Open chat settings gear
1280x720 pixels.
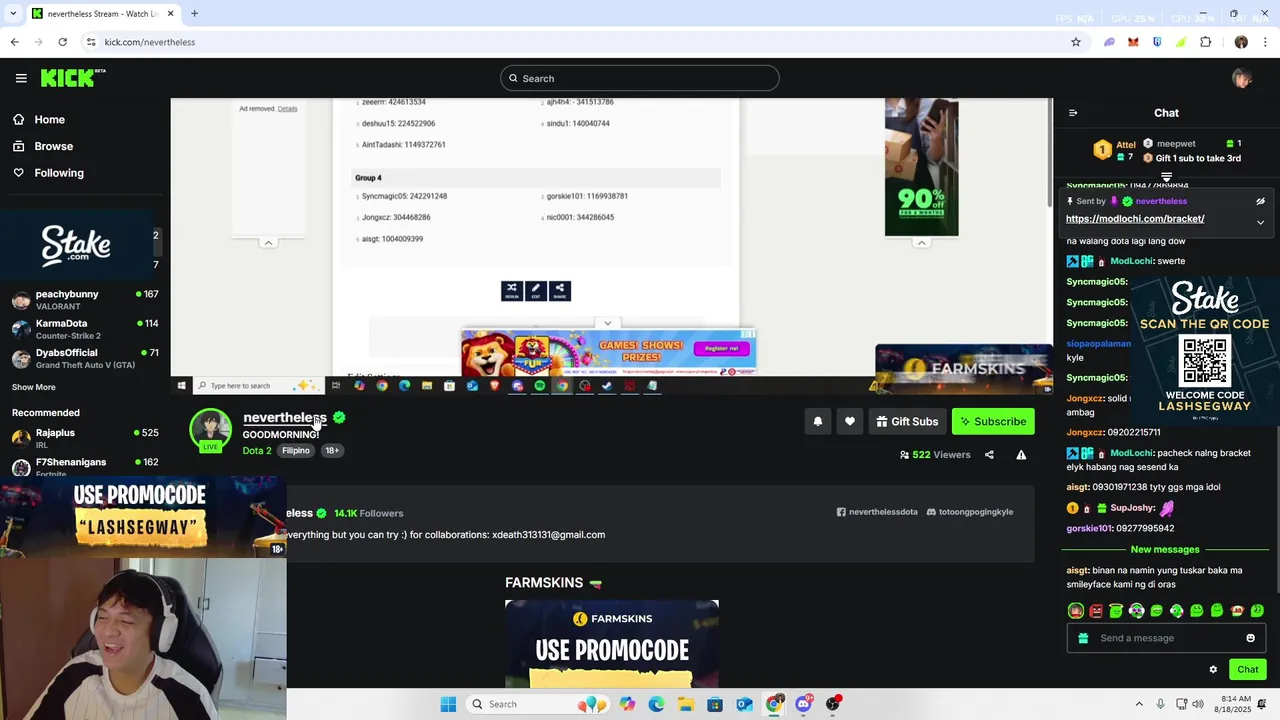coord(1213,670)
